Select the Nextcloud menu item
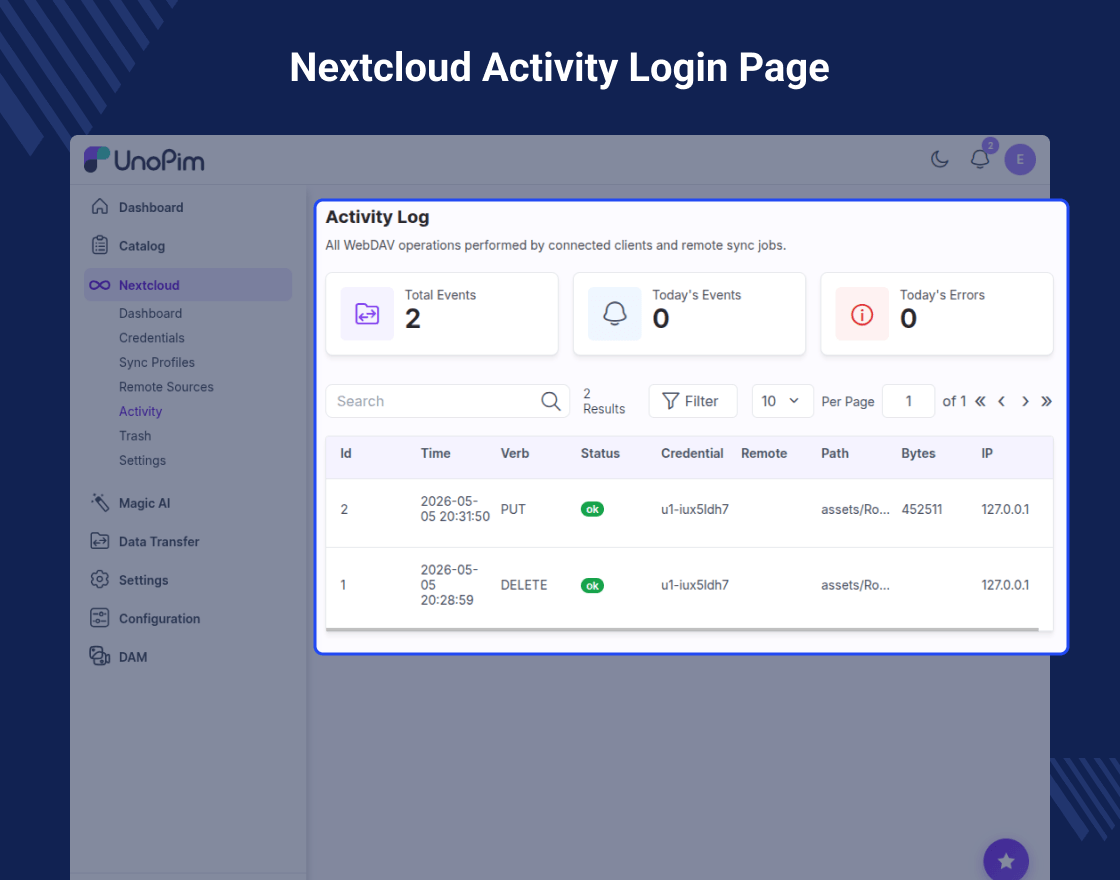 pyautogui.click(x=188, y=285)
